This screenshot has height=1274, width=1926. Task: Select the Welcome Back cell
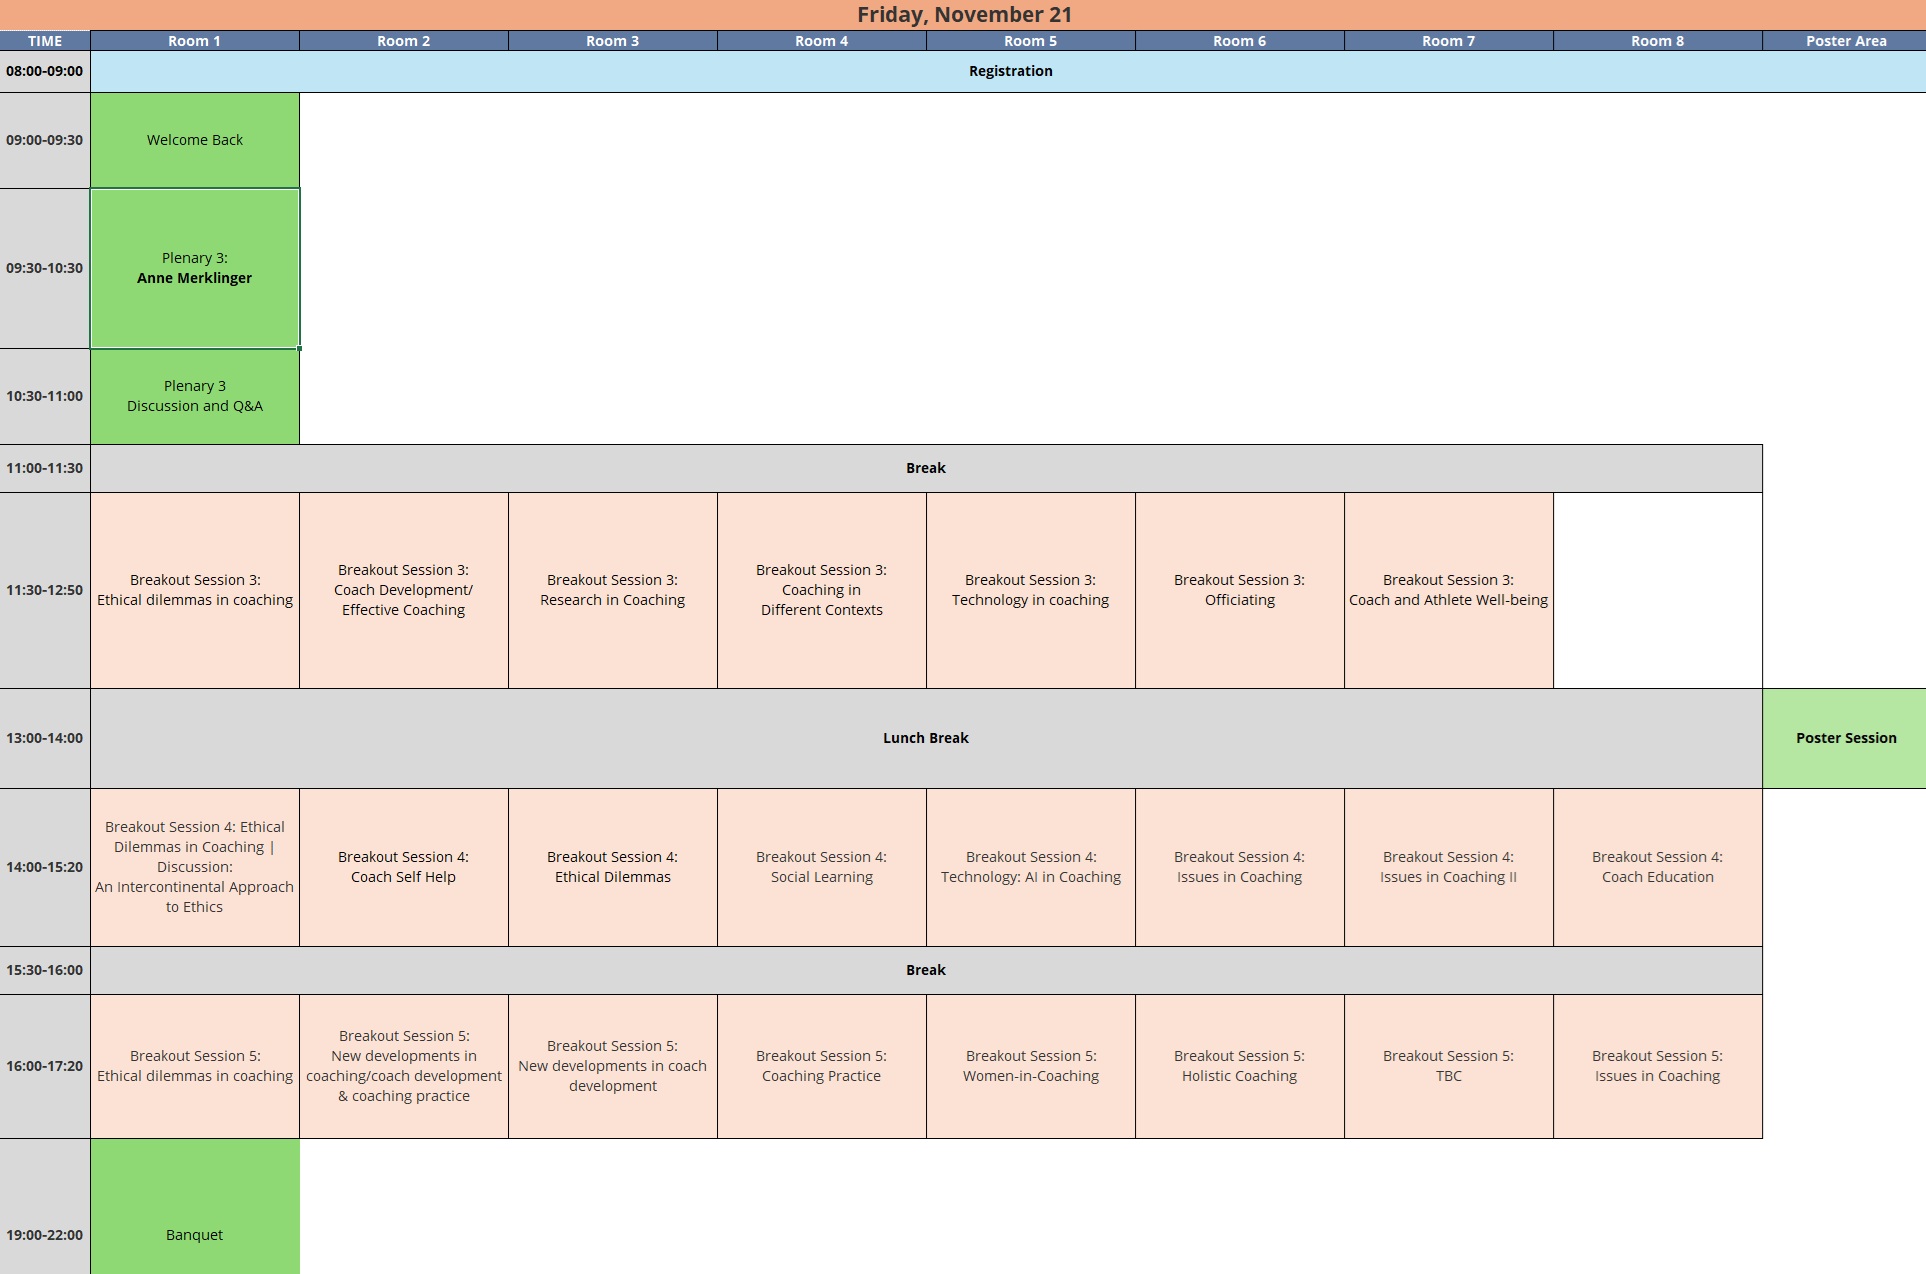click(x=195, y=140)
